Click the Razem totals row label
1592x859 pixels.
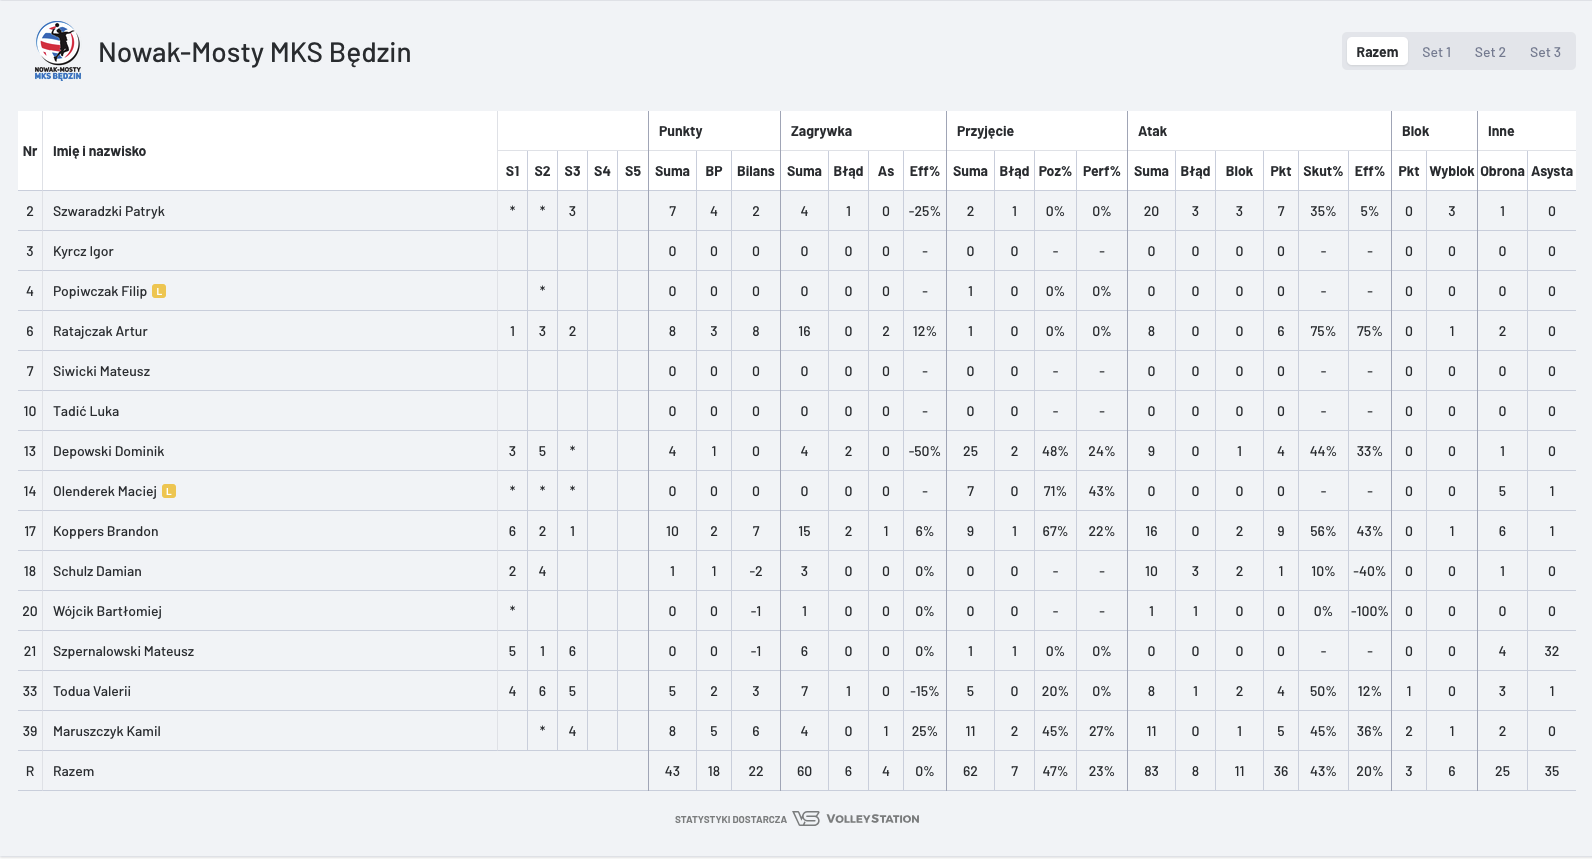(73, 771)
